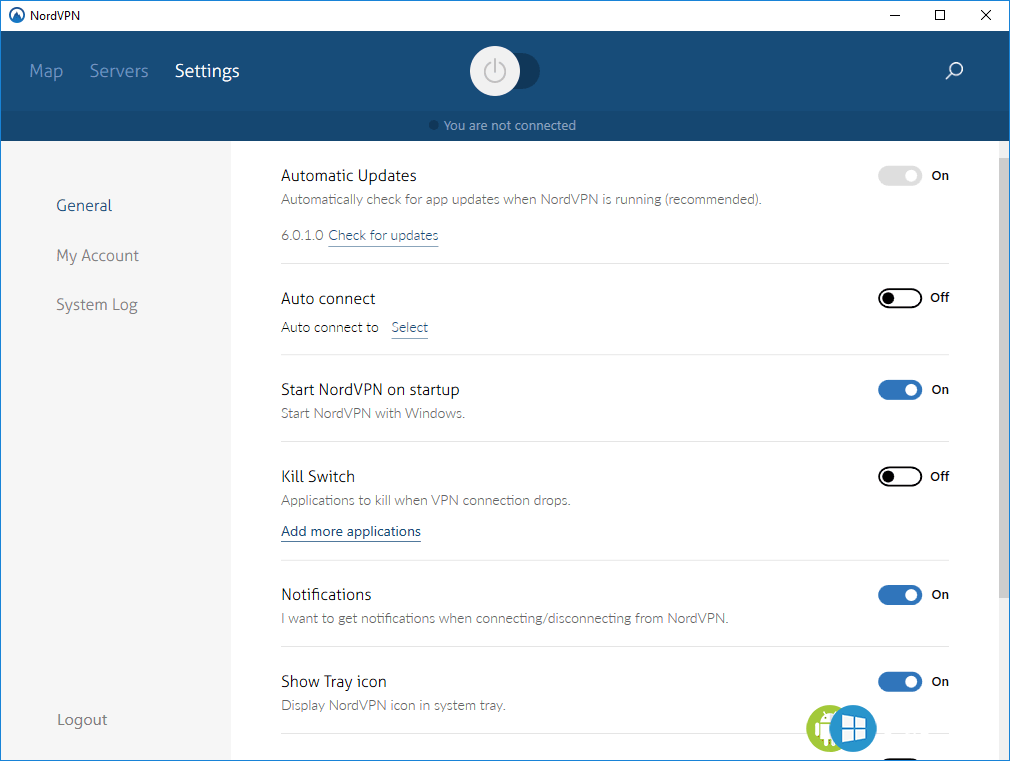The image size is (1010, 761).
Task: Click the Logout button
Action: (82, 720)
